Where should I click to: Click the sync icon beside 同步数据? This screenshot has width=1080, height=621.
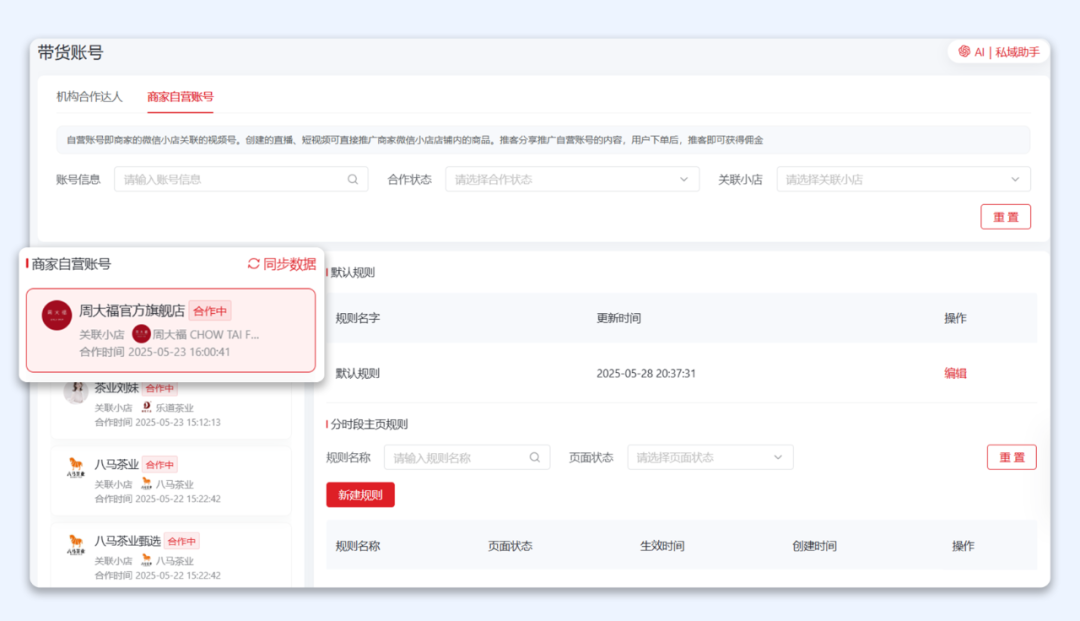tap(254, 264)
